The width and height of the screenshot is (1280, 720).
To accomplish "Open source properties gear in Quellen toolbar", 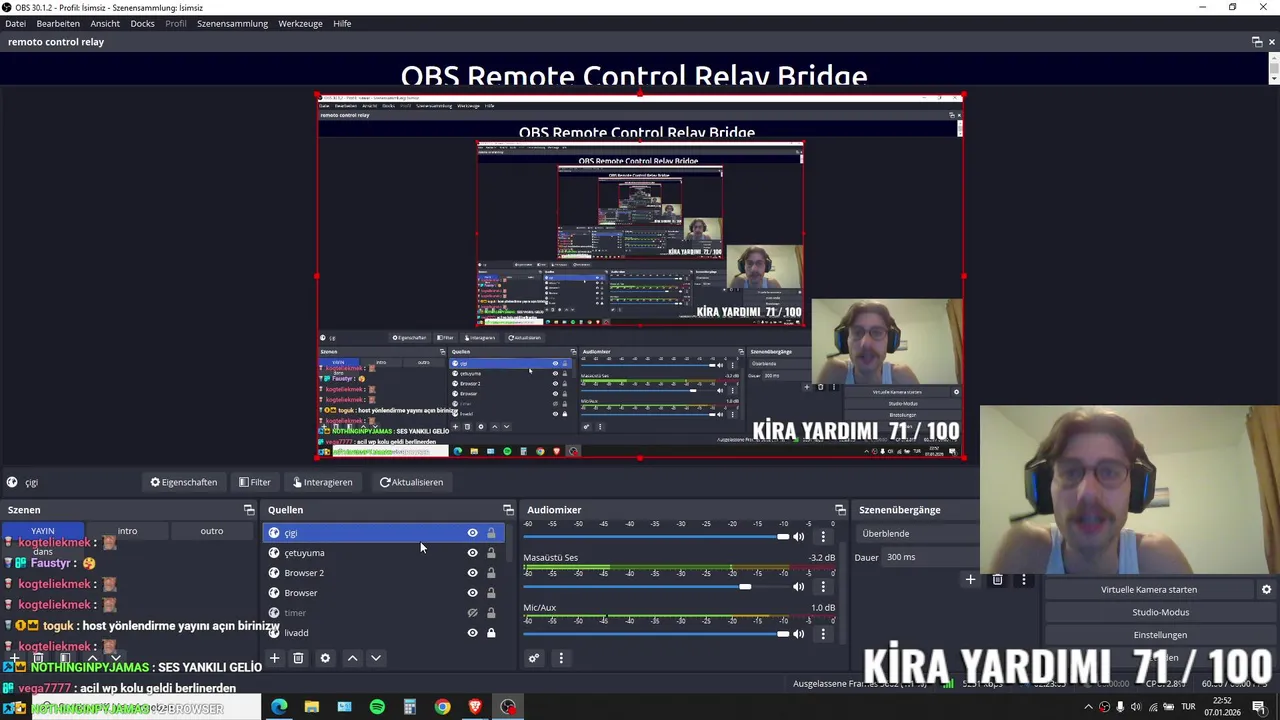I will click(325, 658).
